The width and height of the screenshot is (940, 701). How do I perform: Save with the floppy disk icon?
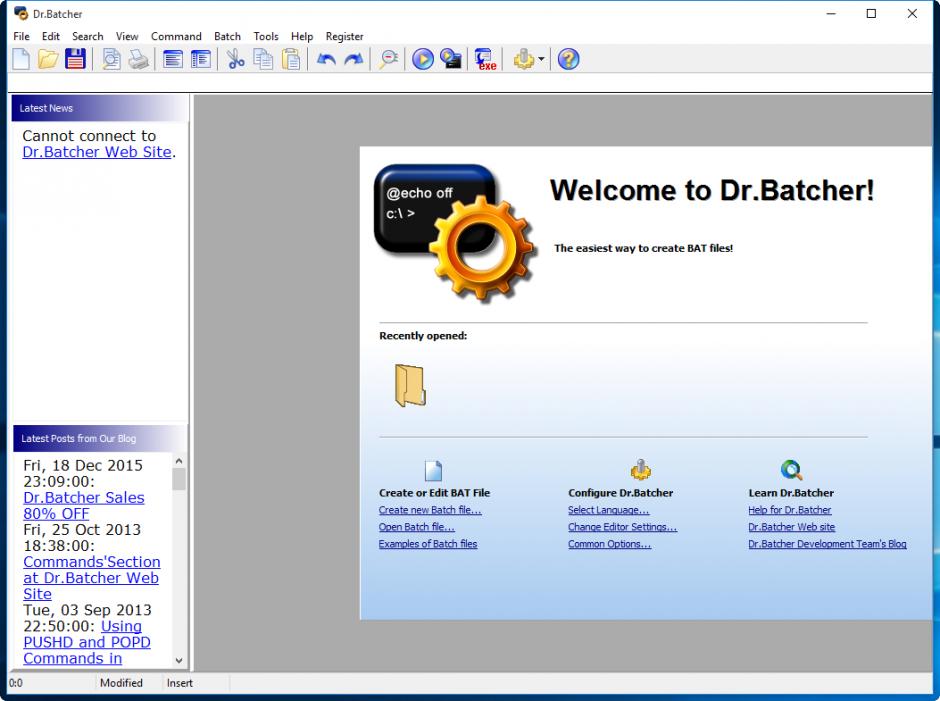[x=76, y=59]
